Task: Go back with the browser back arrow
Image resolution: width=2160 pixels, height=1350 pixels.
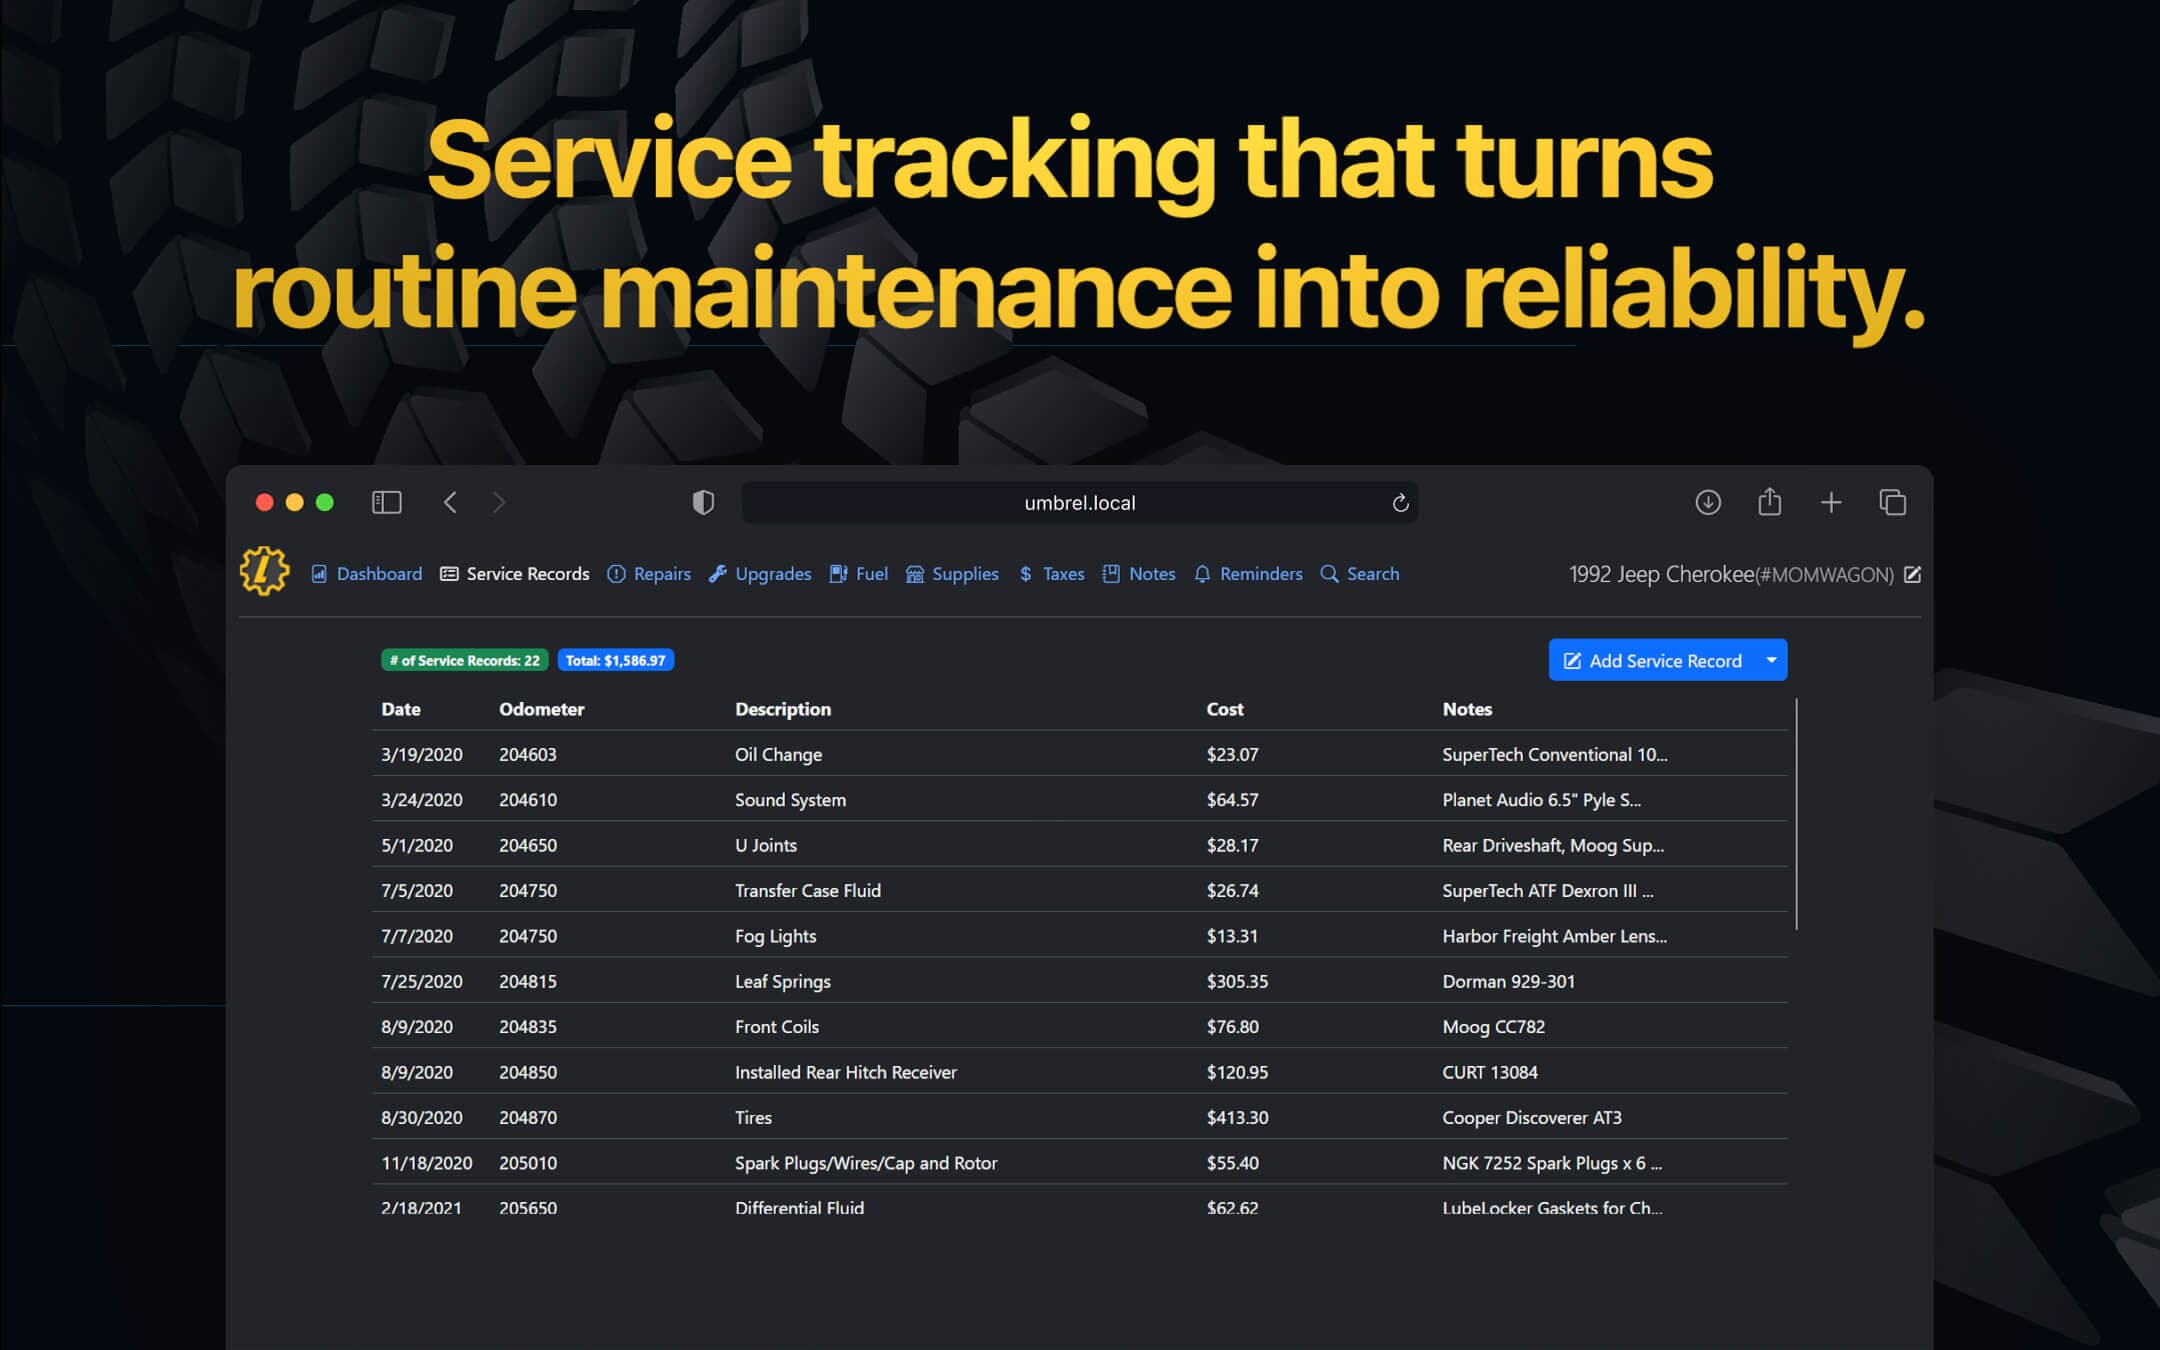Action: coord(450,502)
